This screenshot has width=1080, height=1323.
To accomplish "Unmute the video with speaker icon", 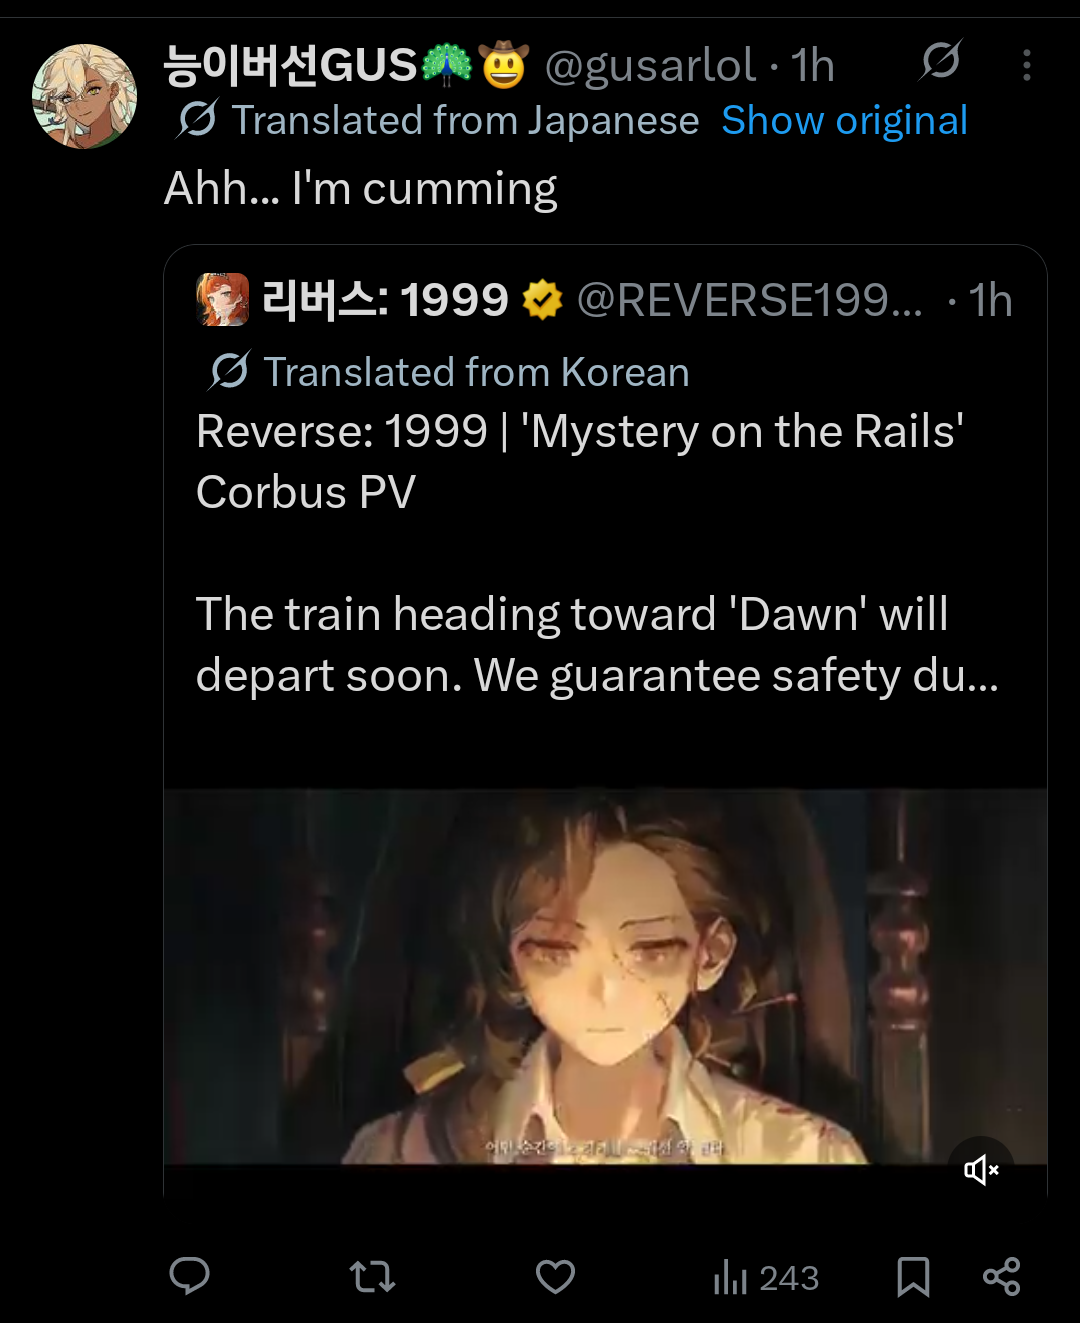I will (x=981, y=1169).
